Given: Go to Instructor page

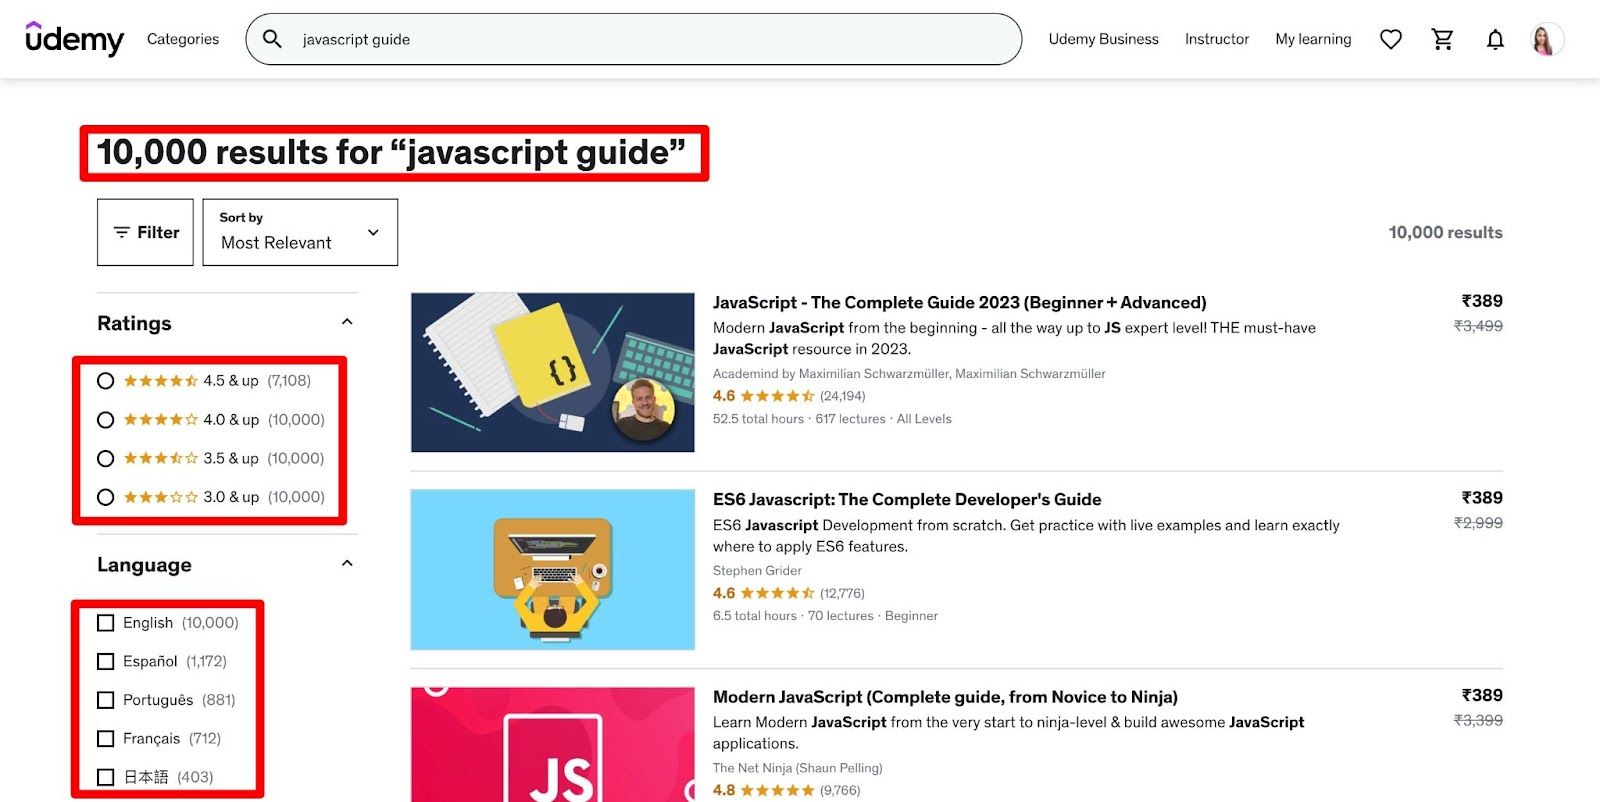Looking at the screenshot, I should point(1217,39).
